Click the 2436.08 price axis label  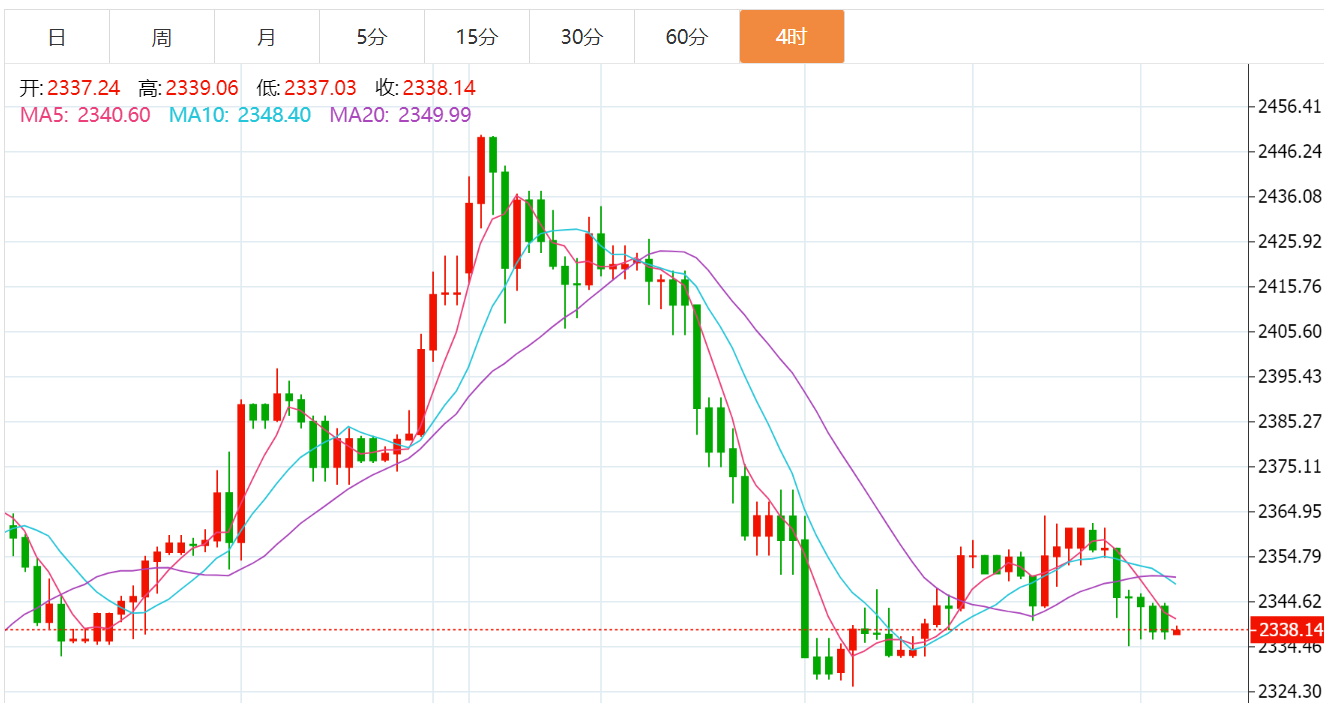[x=1290, y=196]
